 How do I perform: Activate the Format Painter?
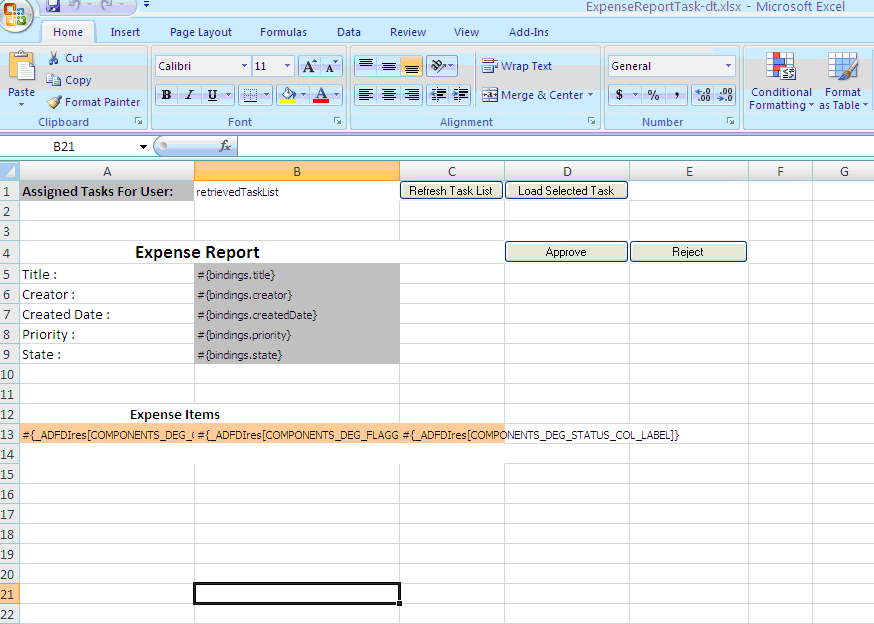tap(94, 102)
